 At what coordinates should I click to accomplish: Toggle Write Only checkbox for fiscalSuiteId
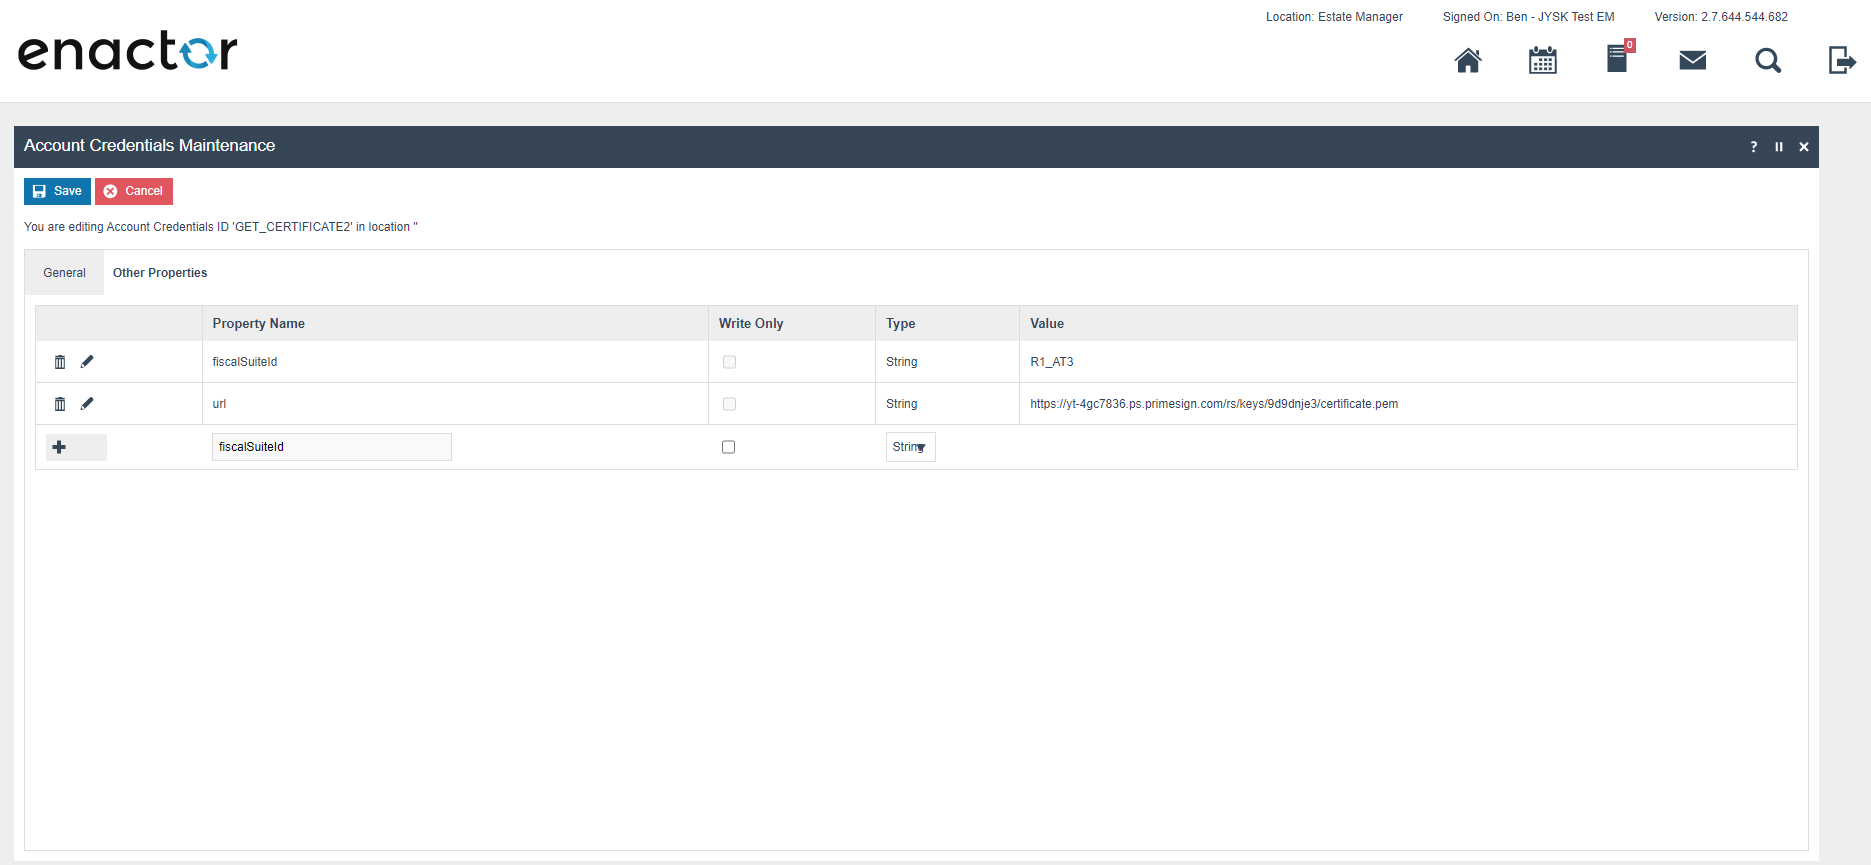coord(729,362)
